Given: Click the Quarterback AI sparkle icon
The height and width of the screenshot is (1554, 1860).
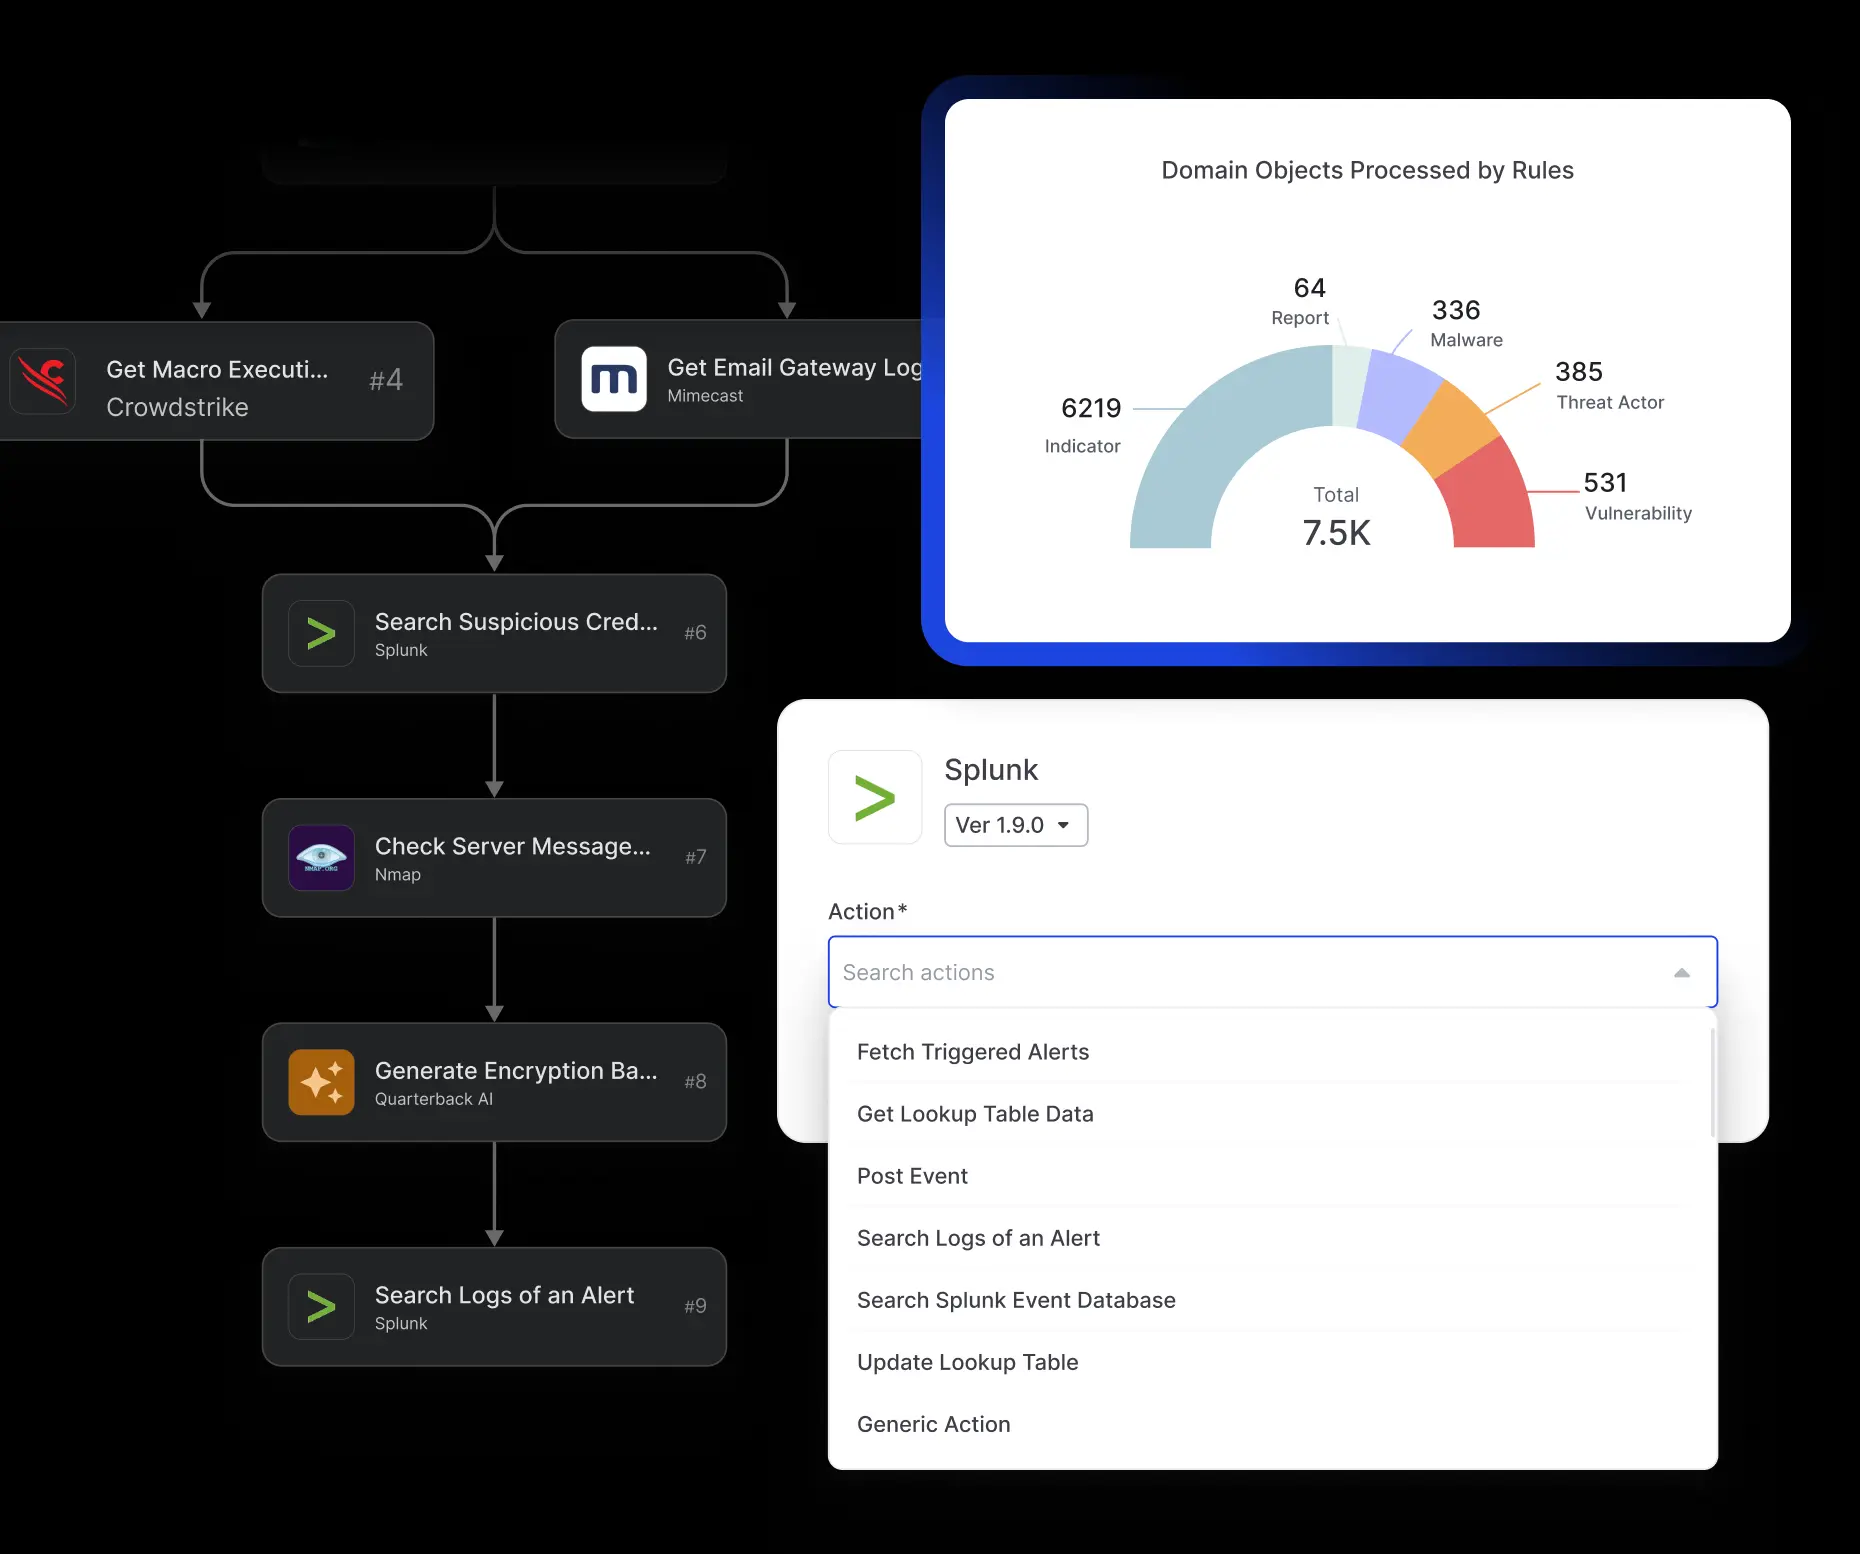Looking at the screenshot, I should pos(320,1082).
